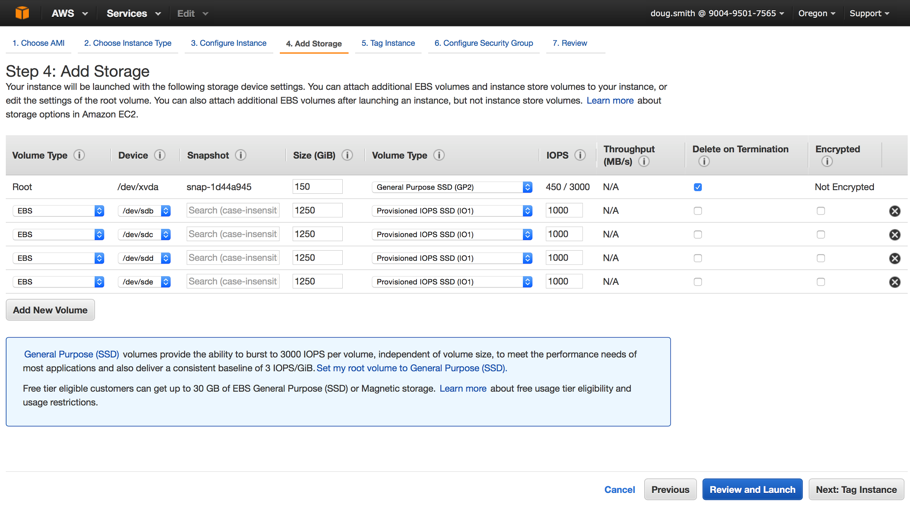Image resolution: width=910 pixels, height=507 pixels.
Task: Uncheck Delete on Termination for Root volume
Action: click(698, 187)
